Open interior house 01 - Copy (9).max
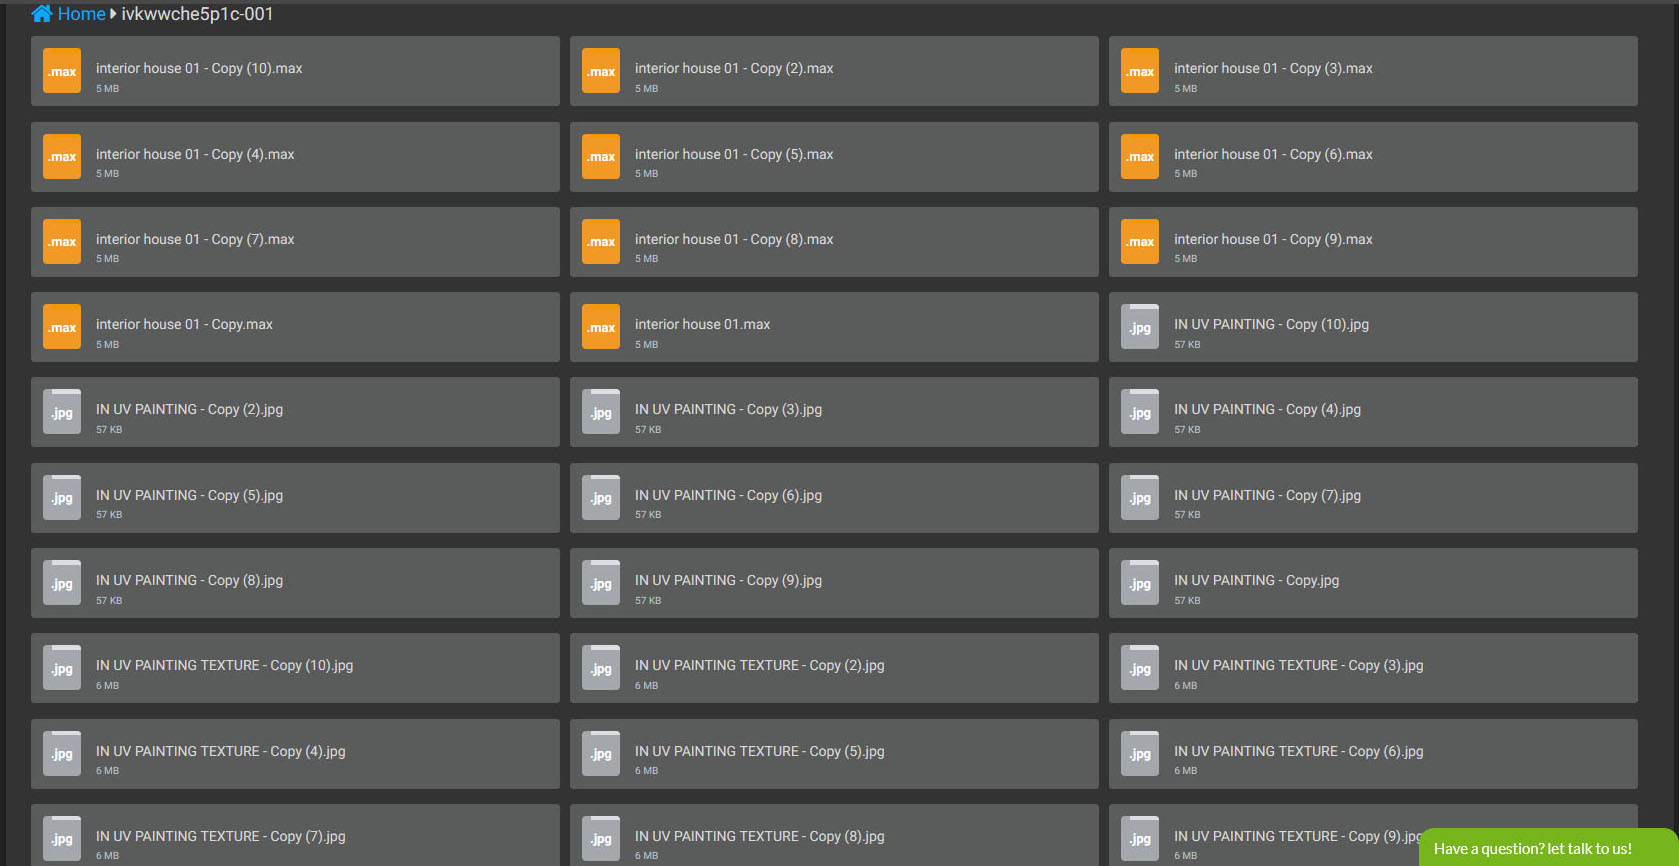The height and width of the screenshot is (866, 1679). (1272, 240)
